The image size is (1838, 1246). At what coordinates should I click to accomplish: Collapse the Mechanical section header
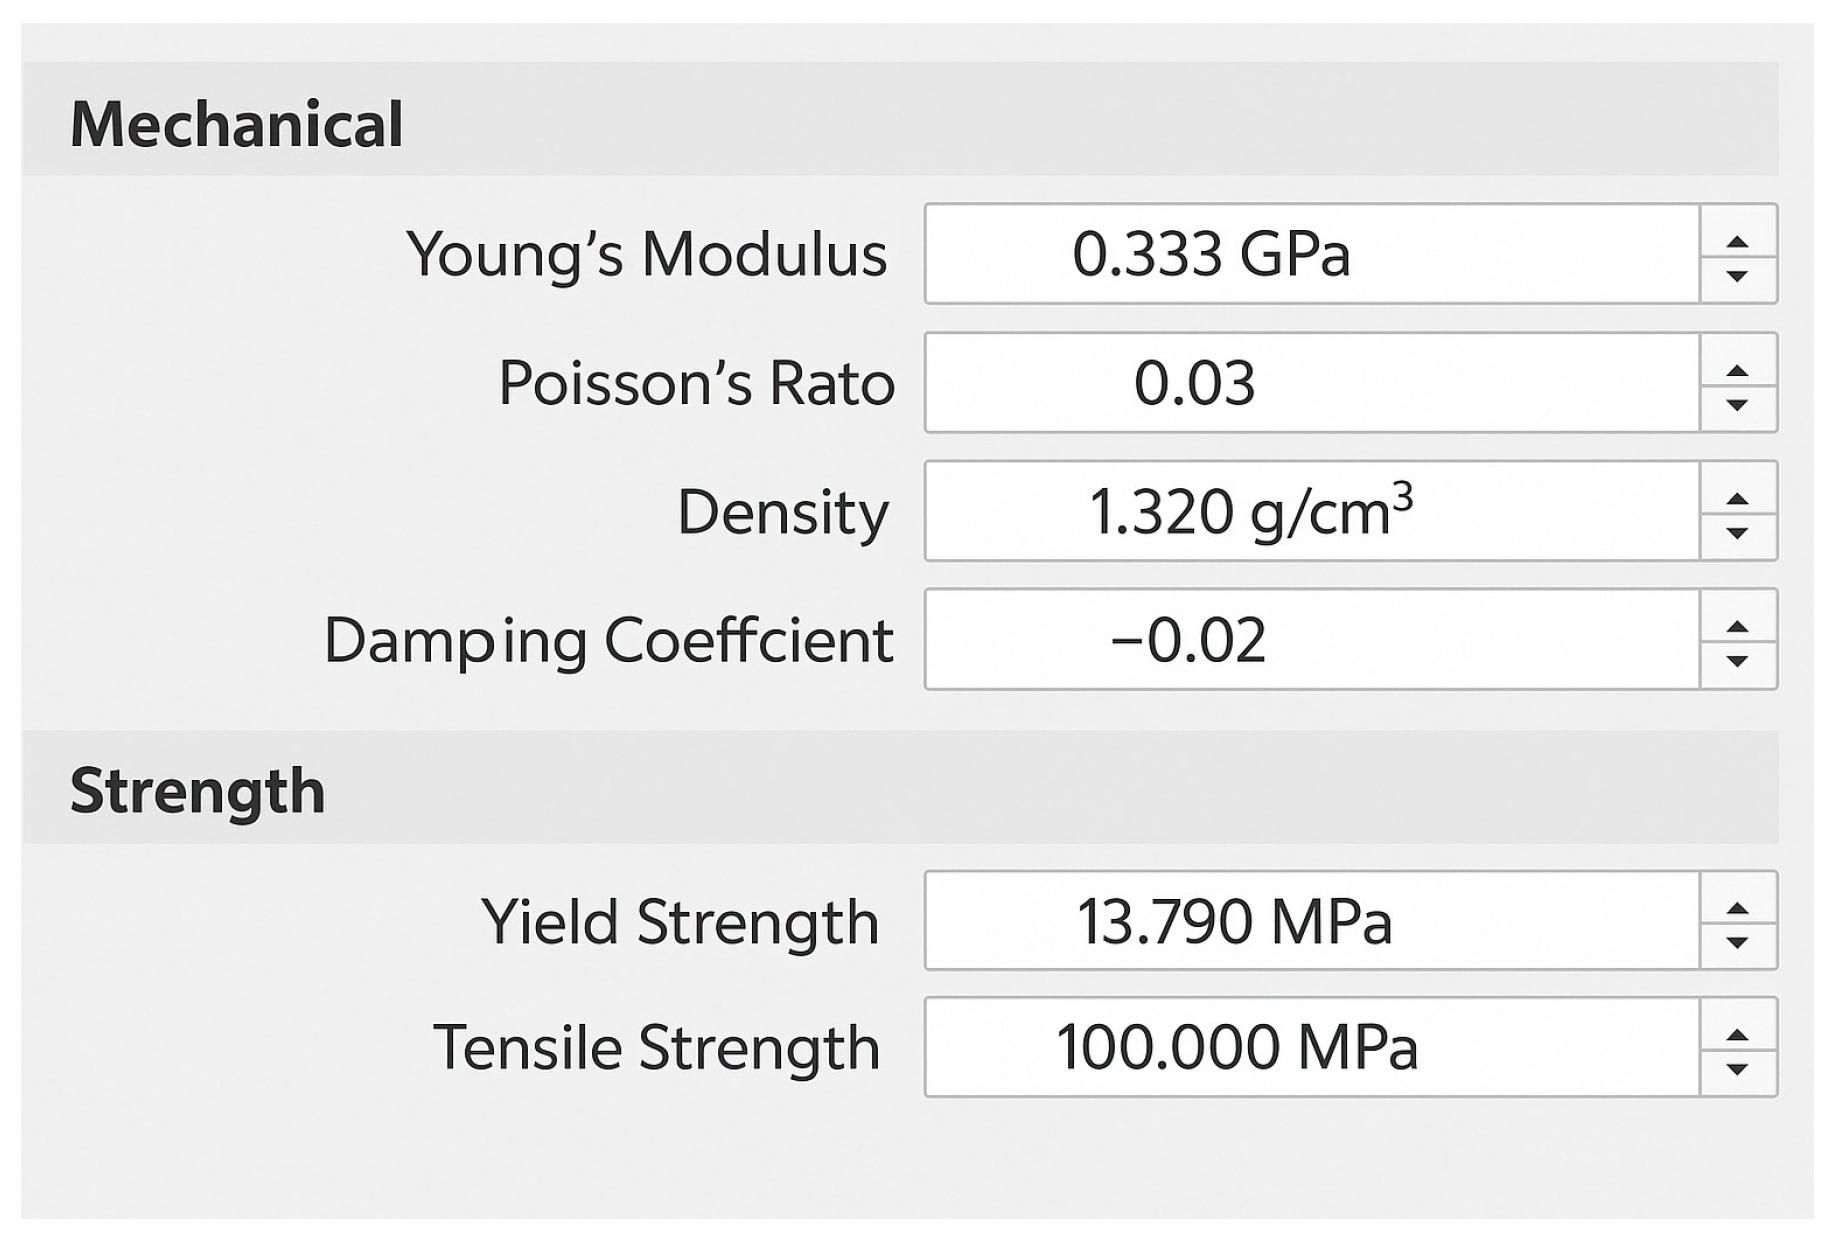point(237,125)
